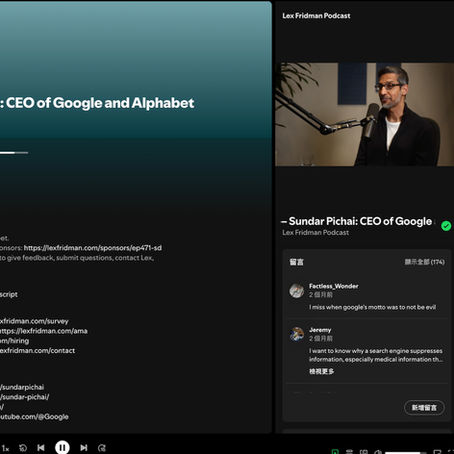Skip to the next track
This screenshot has width=454, height=454.
(x=84, y=448)
